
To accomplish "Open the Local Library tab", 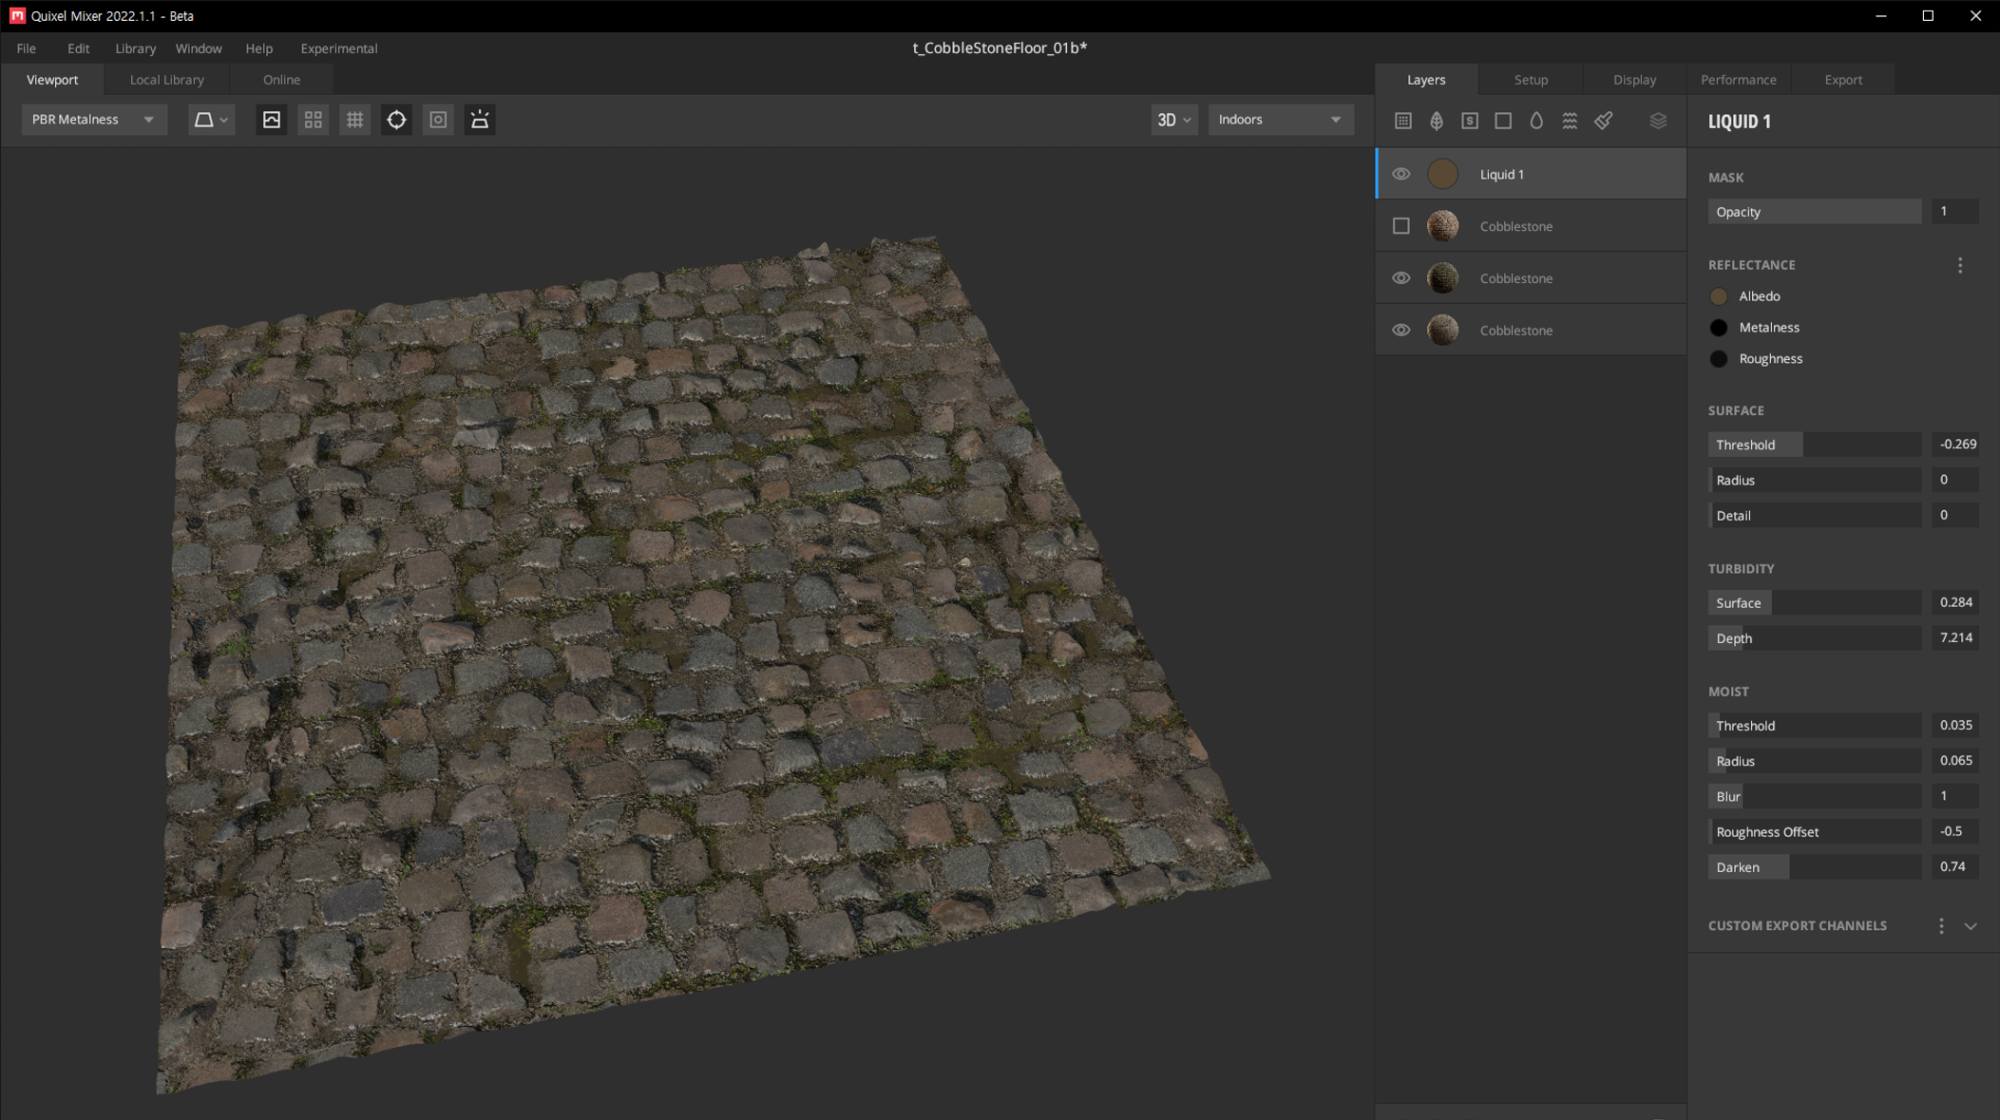I will coord(167,80).
